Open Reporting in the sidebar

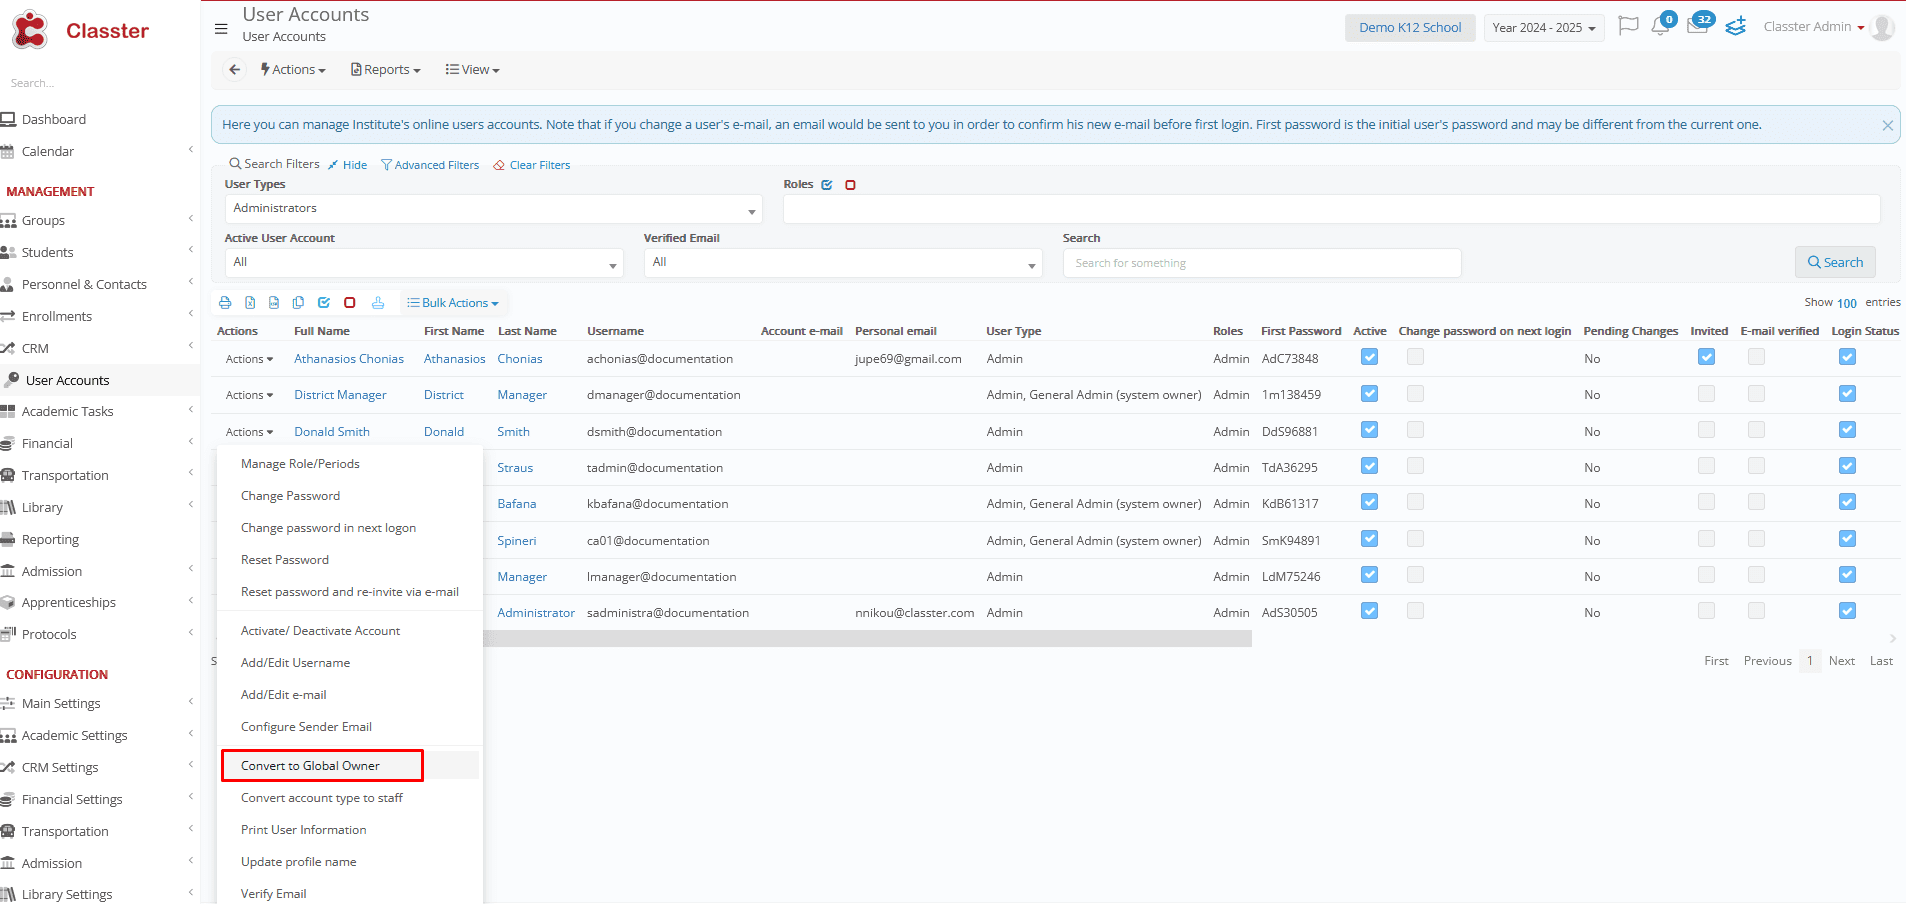(50, 539)
